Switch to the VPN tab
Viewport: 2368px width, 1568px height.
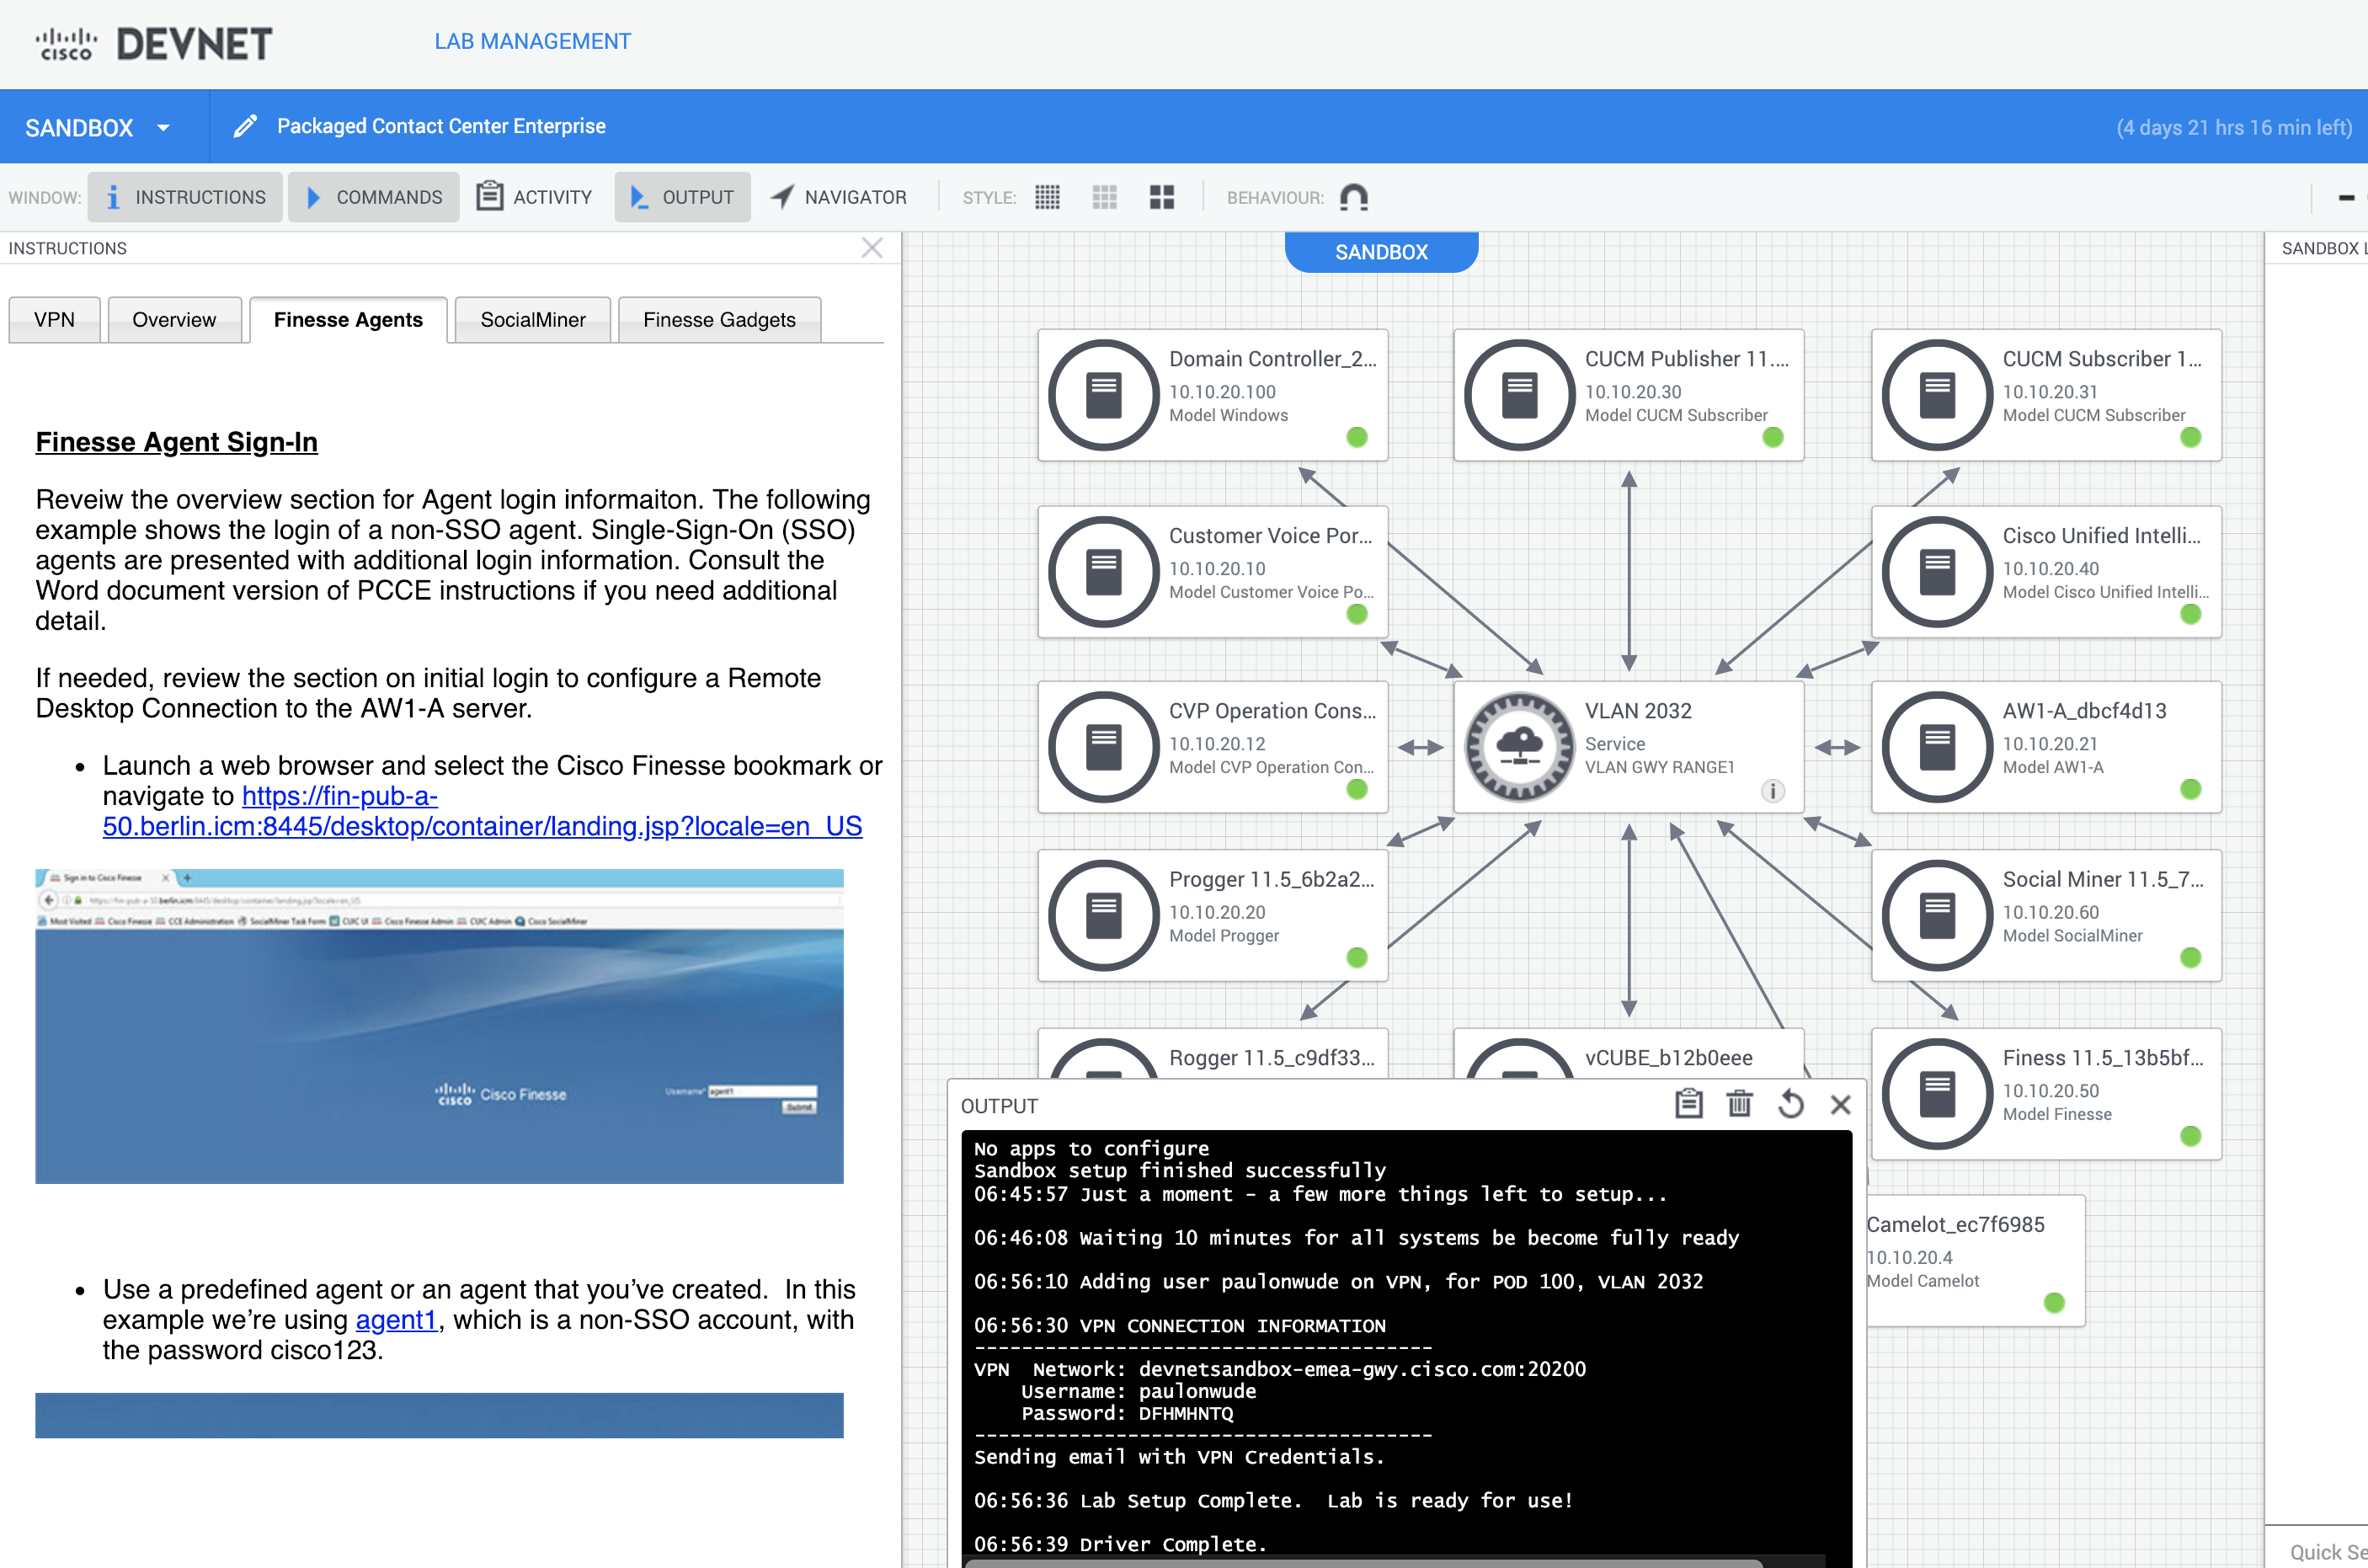tap(54, 320)
